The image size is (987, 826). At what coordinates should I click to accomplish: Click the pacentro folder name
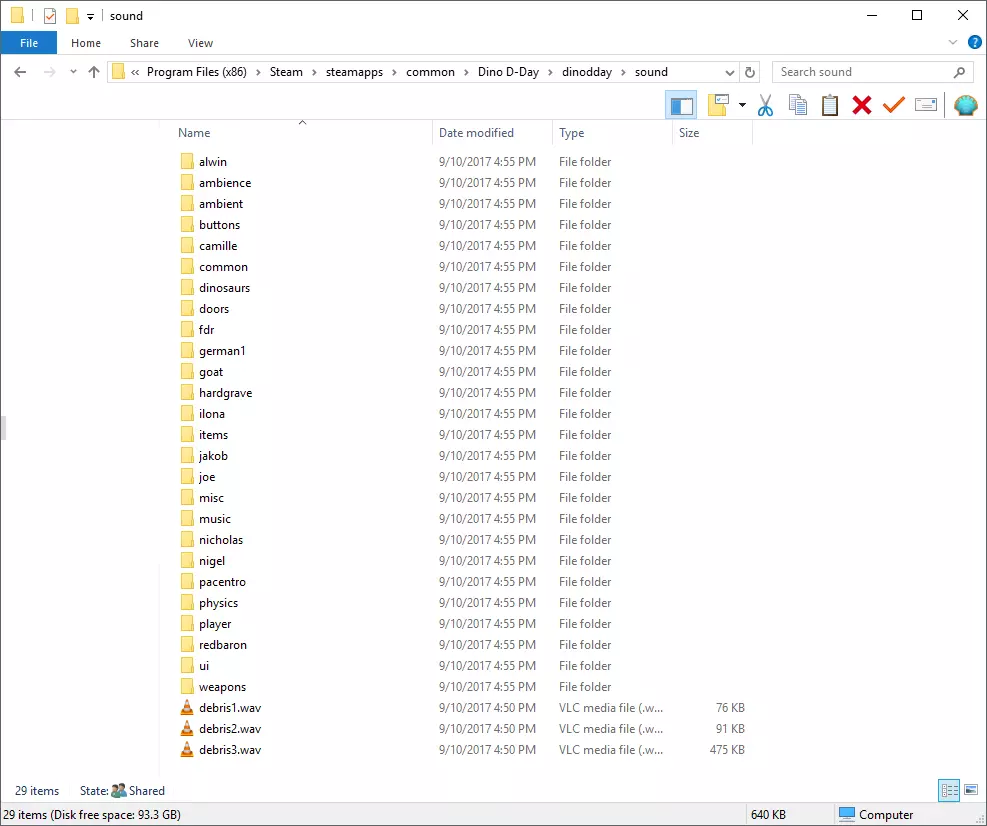[x=222, y=582]
